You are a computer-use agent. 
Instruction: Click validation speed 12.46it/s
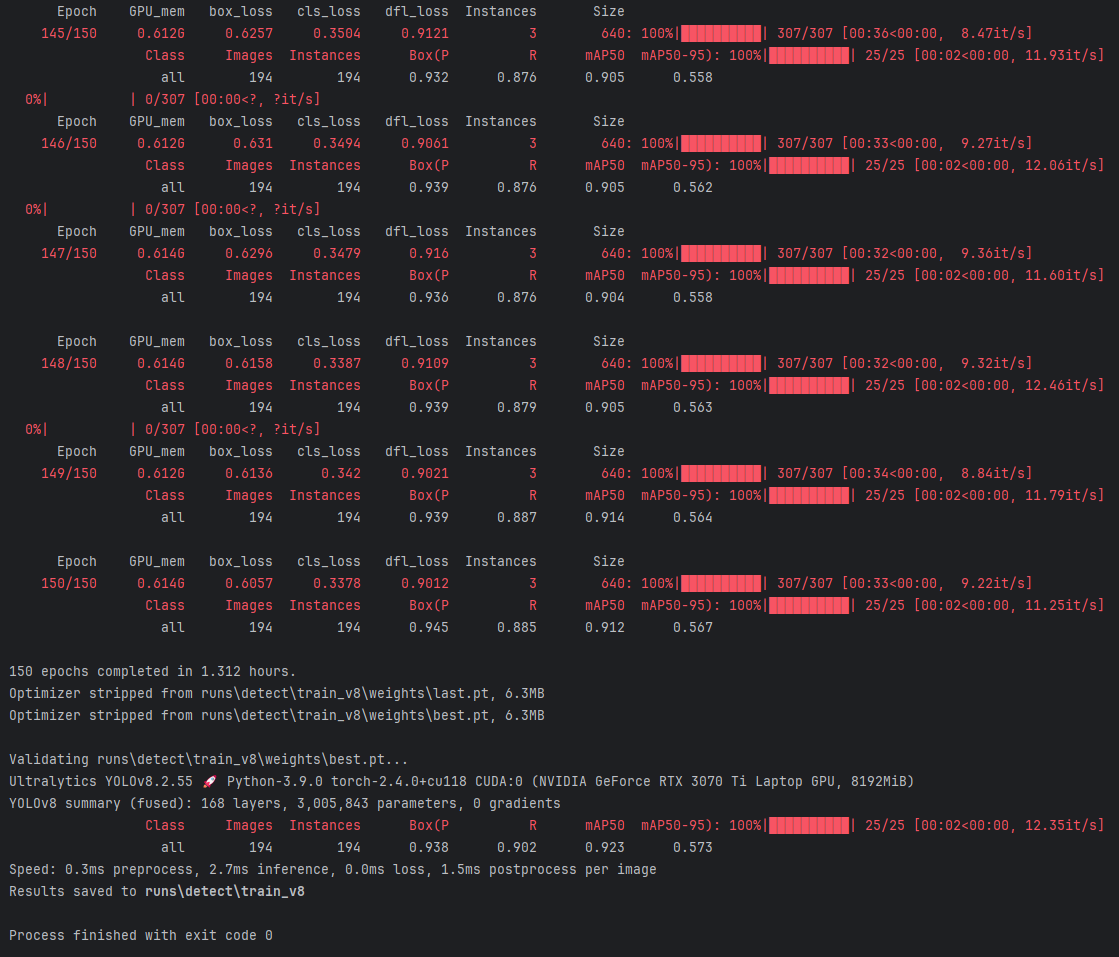click(1060, 385)
